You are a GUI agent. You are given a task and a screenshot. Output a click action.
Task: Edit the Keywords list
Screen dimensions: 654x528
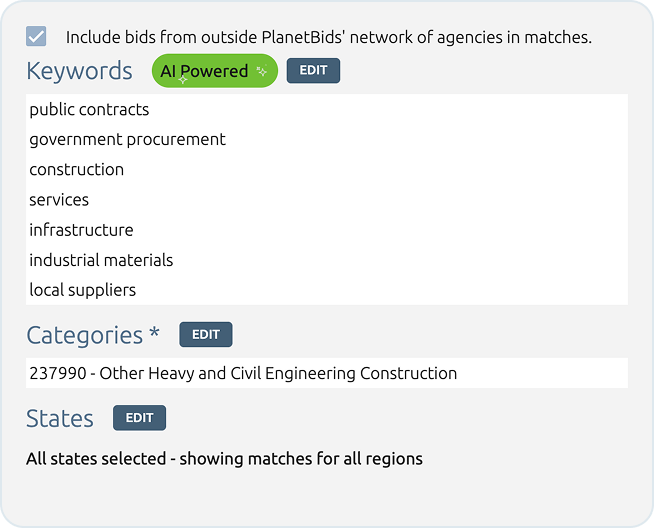pos(313,71)
